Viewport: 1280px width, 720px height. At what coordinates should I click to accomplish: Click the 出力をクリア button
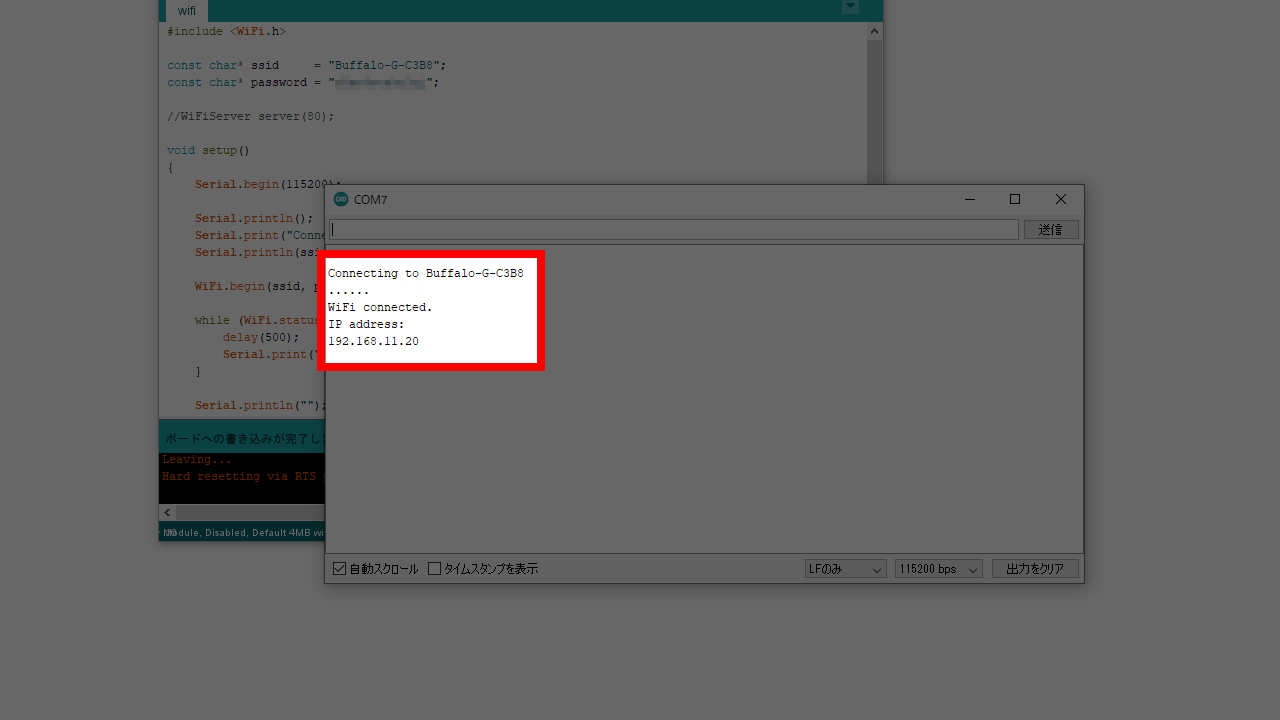[1034, 569]
